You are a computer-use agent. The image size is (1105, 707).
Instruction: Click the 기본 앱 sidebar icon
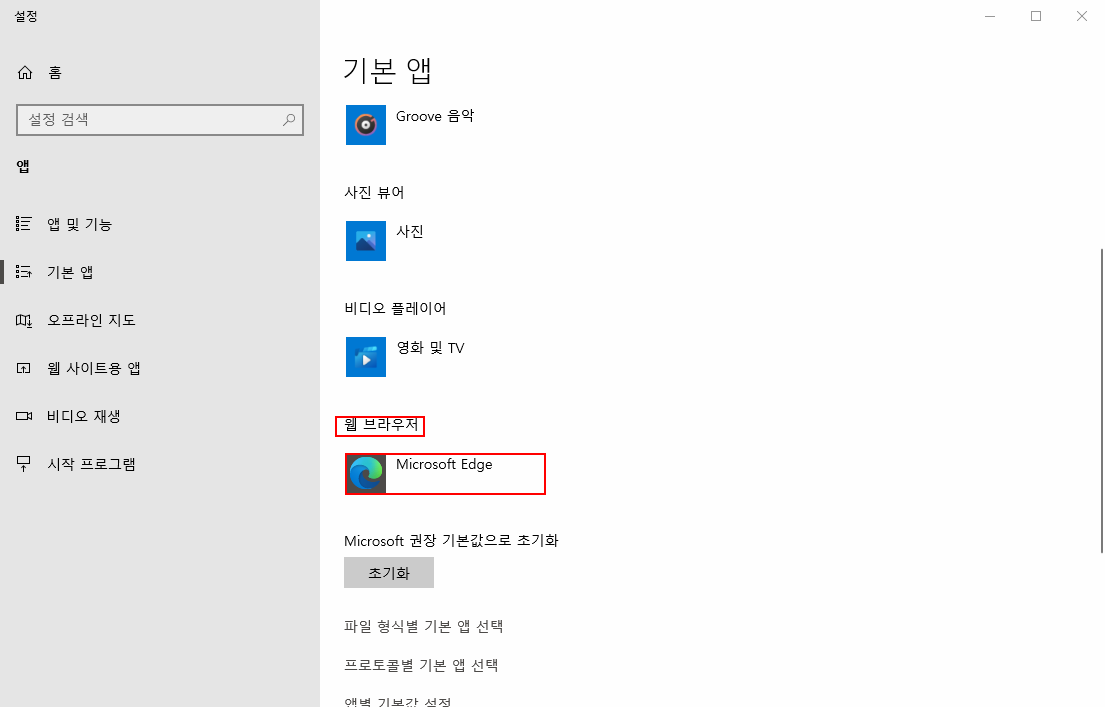23,272
